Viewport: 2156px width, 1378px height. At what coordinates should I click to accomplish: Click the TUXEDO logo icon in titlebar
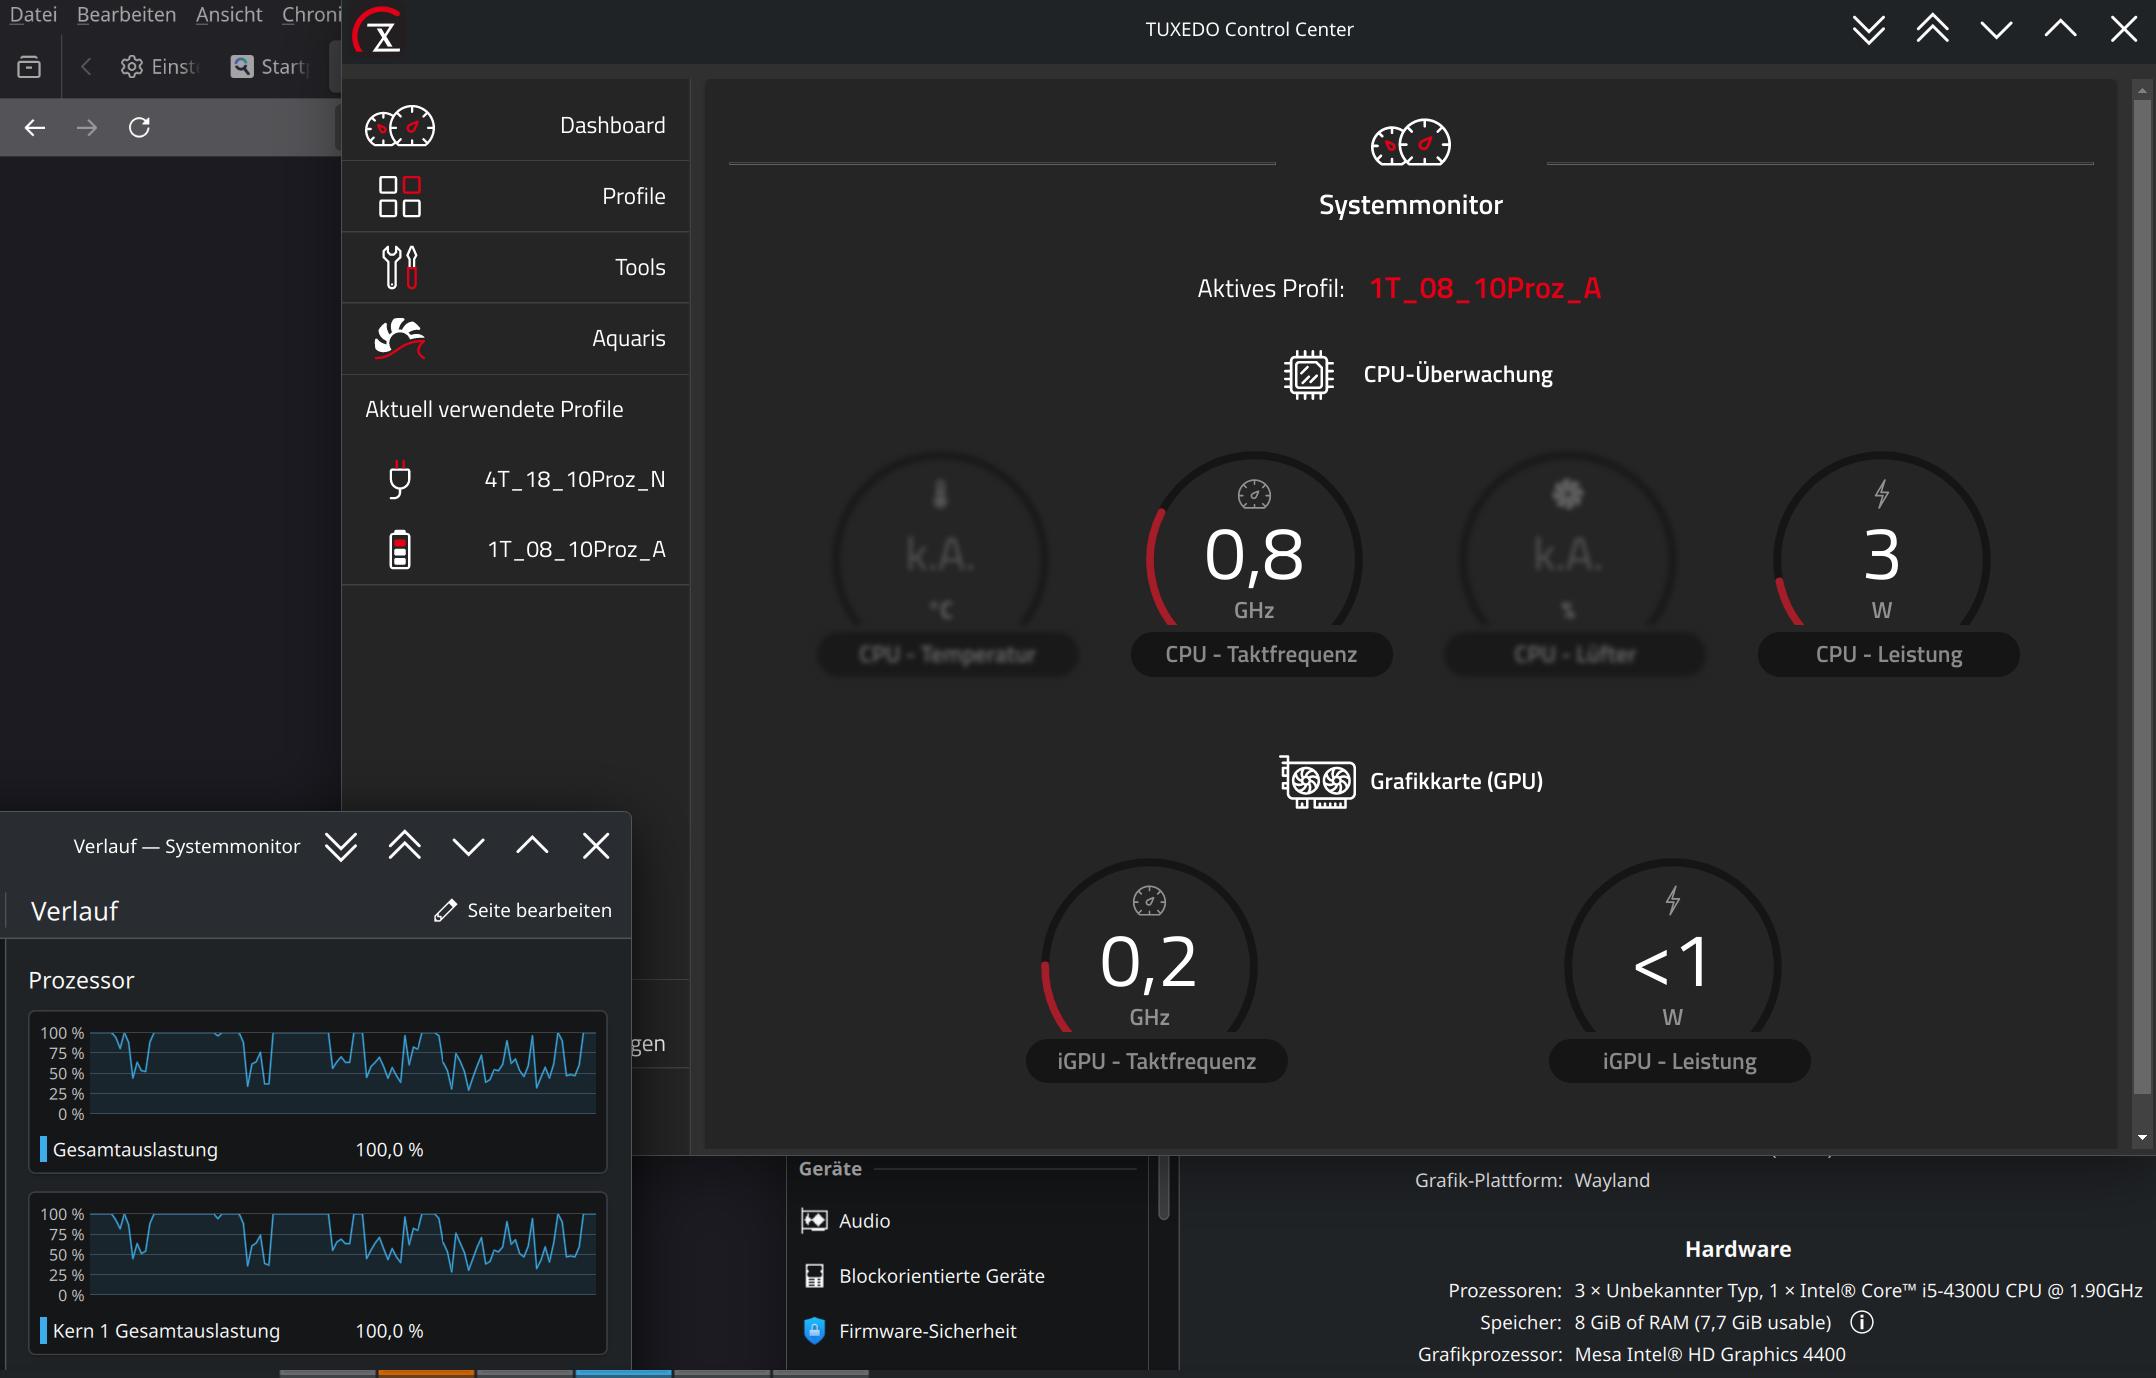pos(379,30)
